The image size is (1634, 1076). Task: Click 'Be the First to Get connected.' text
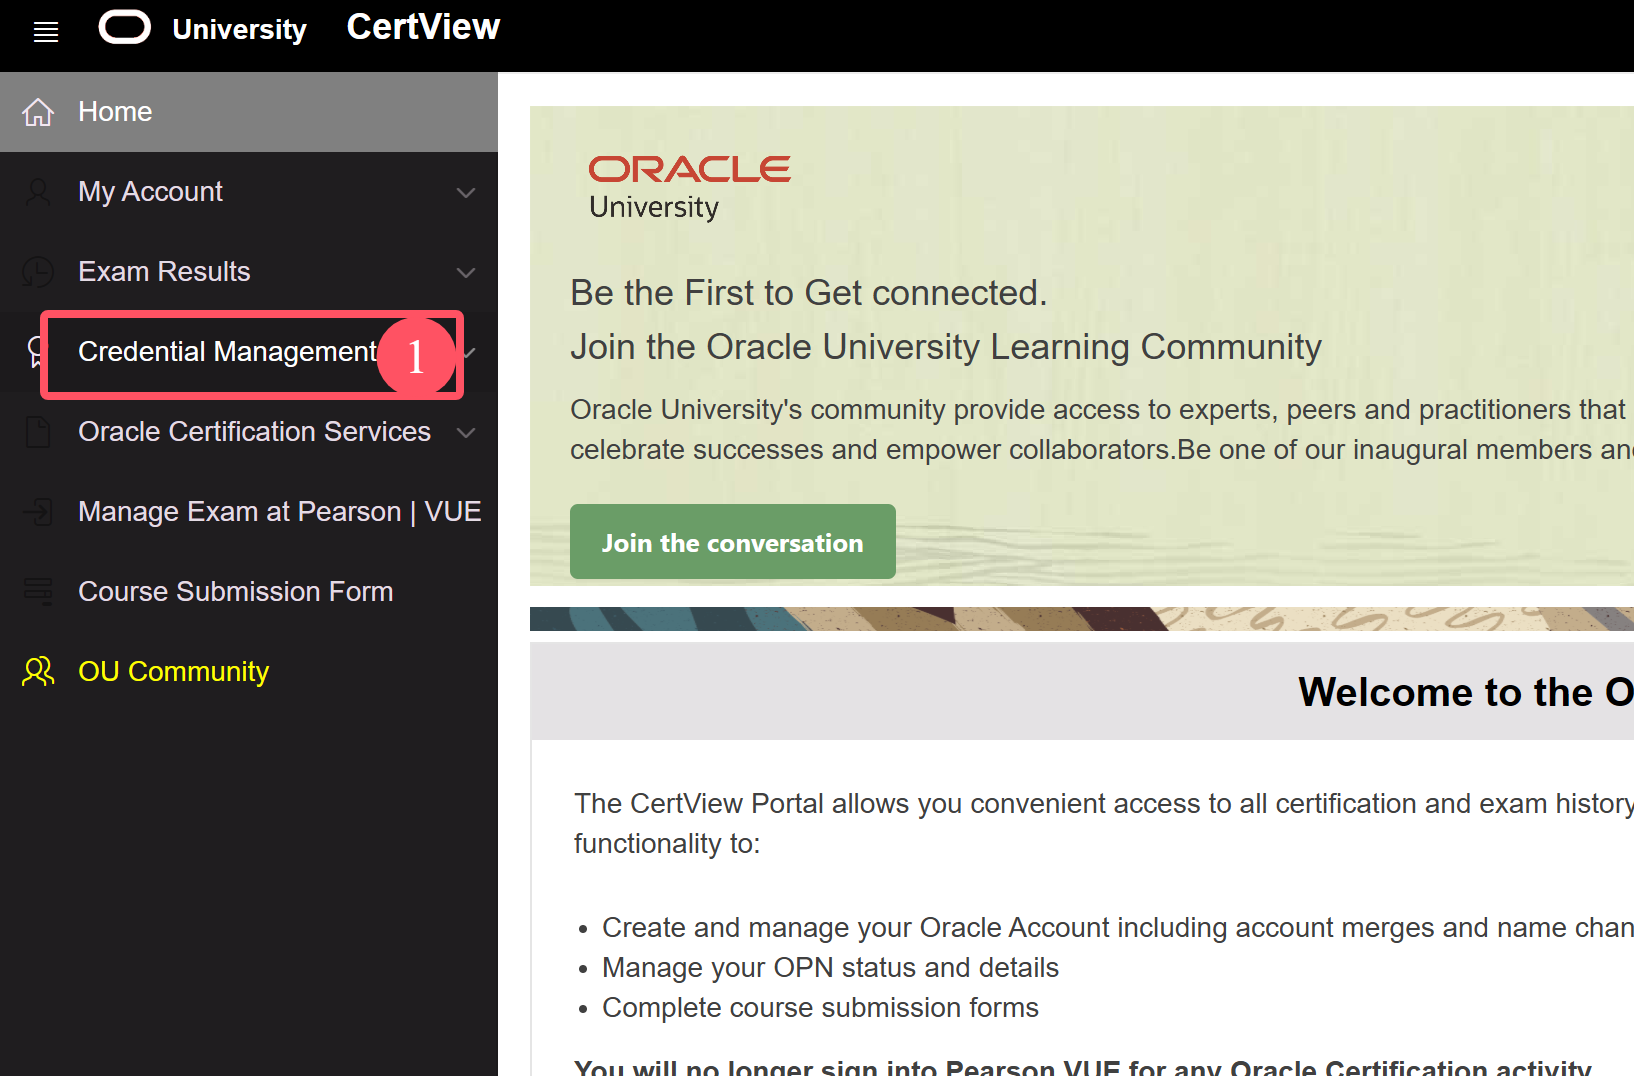(x=809, y=293)
